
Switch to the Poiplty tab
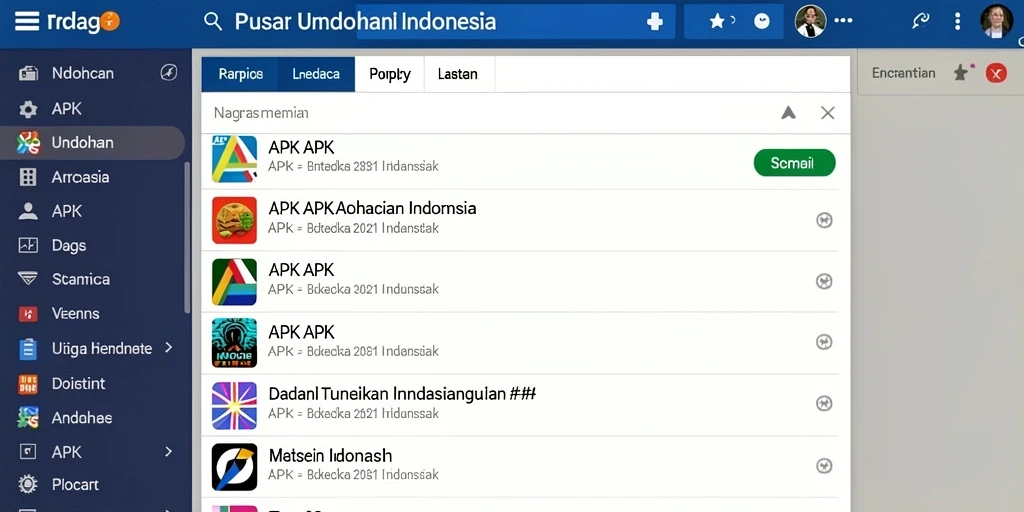390,74
